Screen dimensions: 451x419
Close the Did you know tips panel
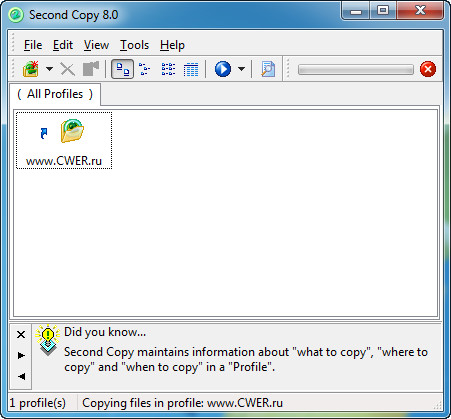click(x=21, y=334)
